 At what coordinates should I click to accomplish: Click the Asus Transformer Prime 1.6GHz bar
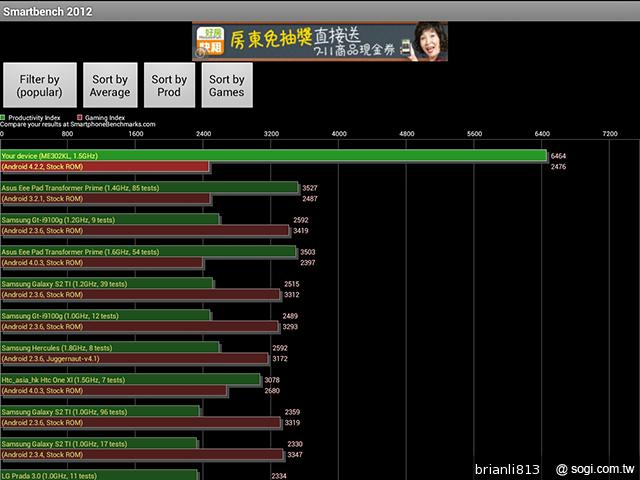(149, 252)
